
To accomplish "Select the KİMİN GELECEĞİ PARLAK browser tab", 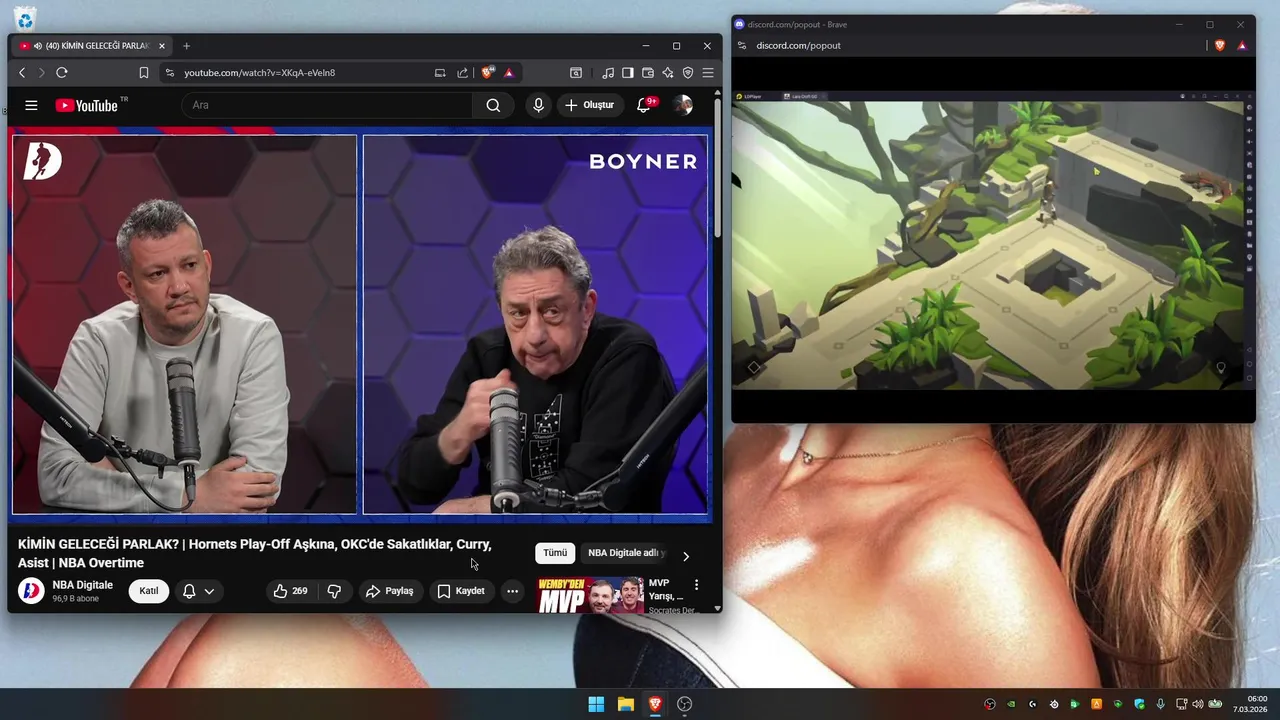I will (90, 46).
